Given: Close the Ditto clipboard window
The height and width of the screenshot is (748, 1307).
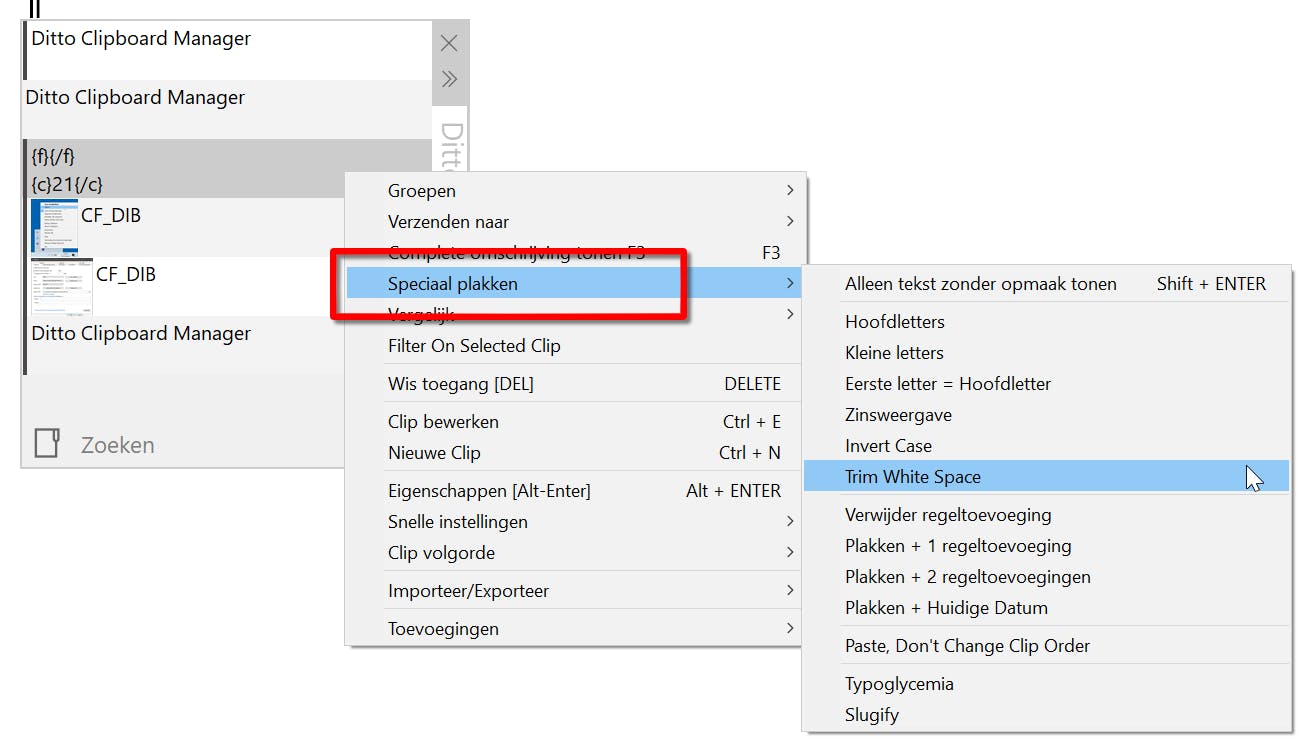Looking at the screenshot, I should 449,43.
